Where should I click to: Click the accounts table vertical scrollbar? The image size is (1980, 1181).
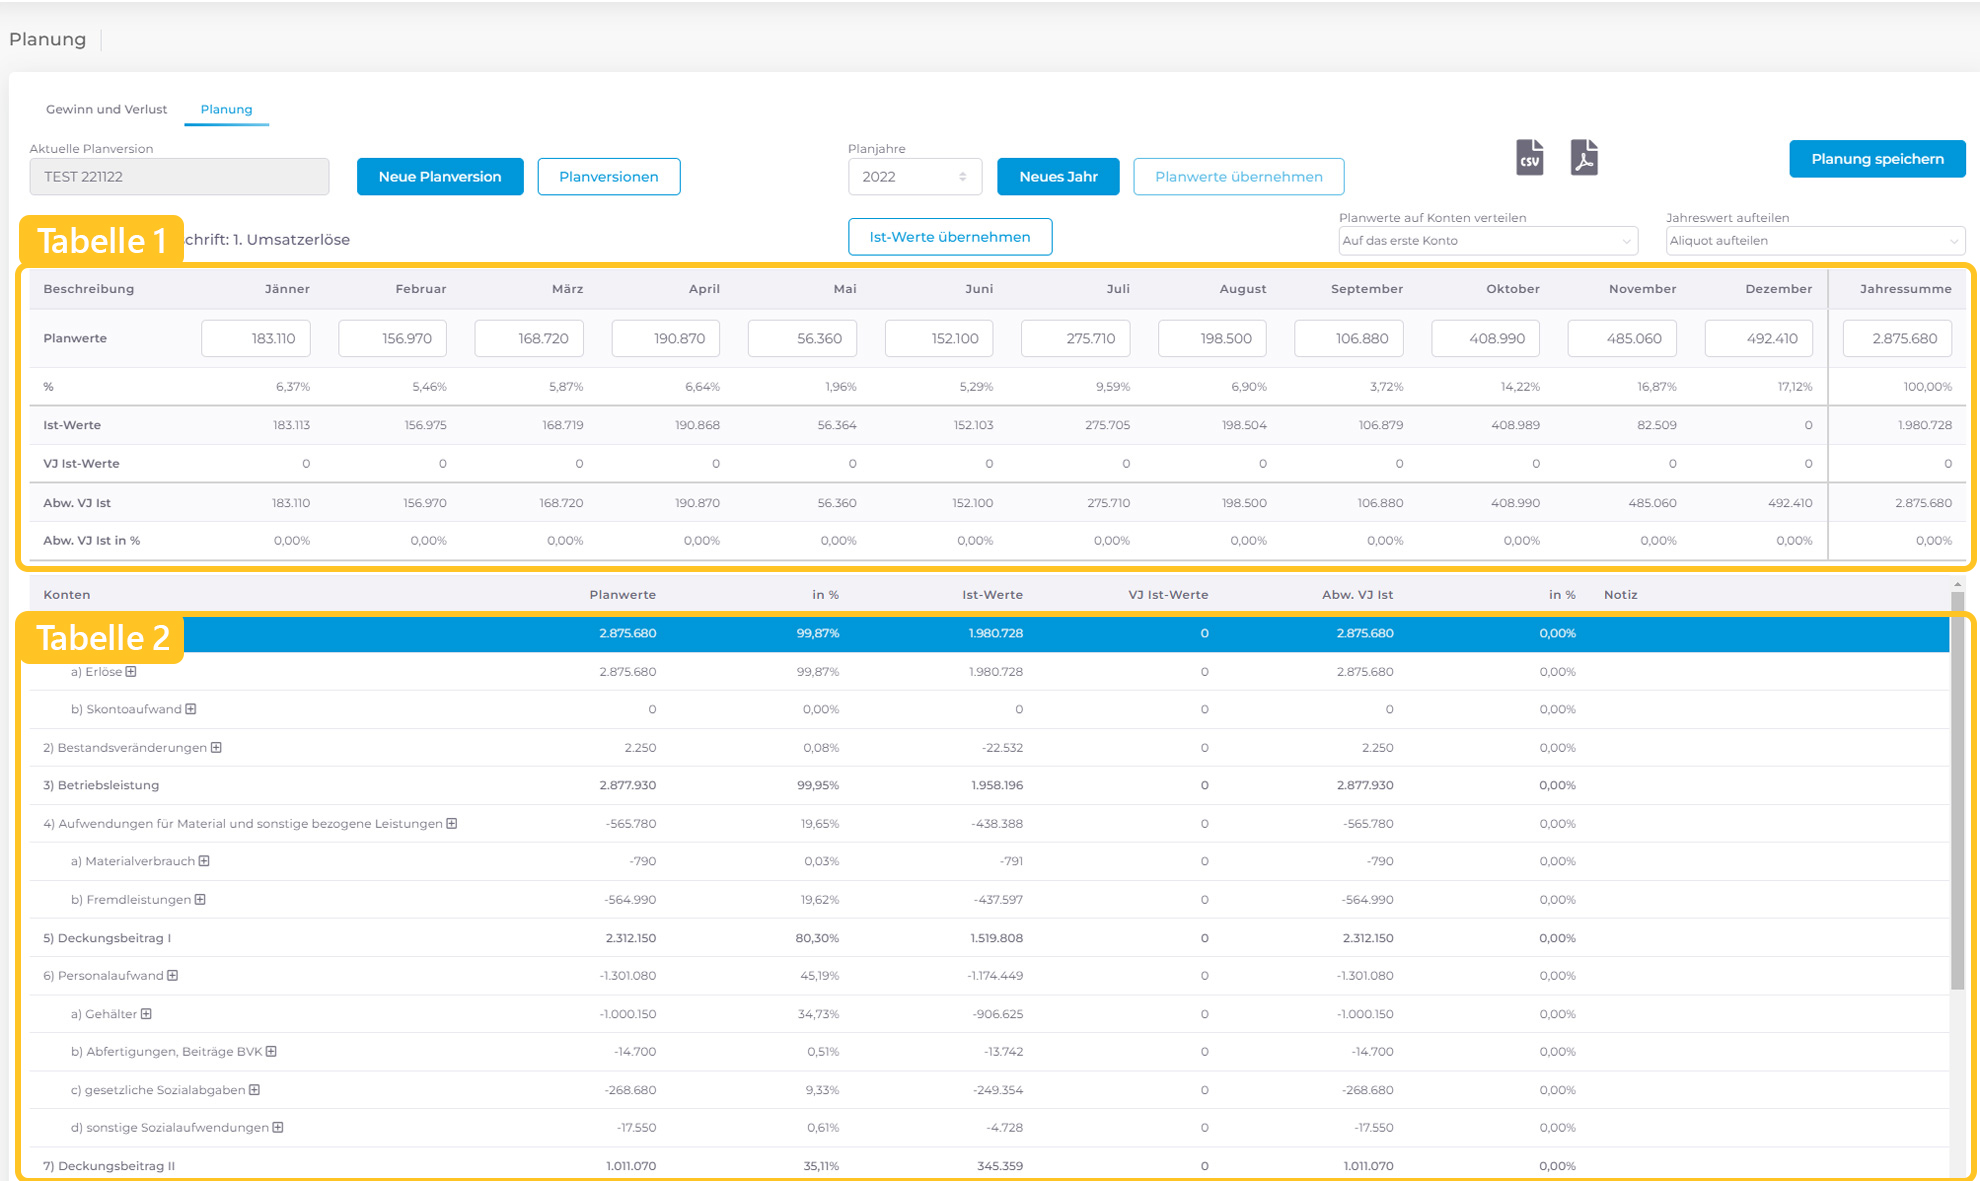pos(1957,790)
